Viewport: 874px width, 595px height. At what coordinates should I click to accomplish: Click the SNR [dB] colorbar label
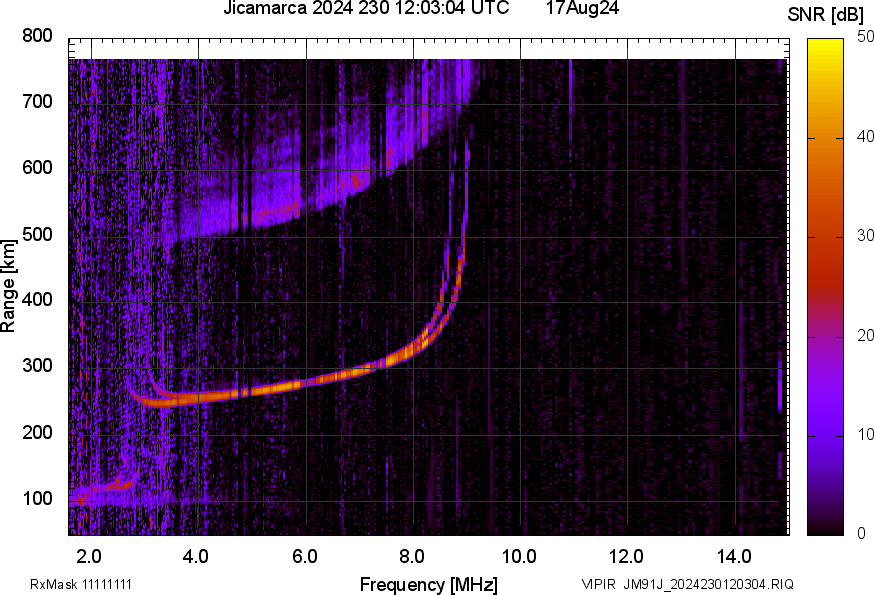(x=826, y=15)
